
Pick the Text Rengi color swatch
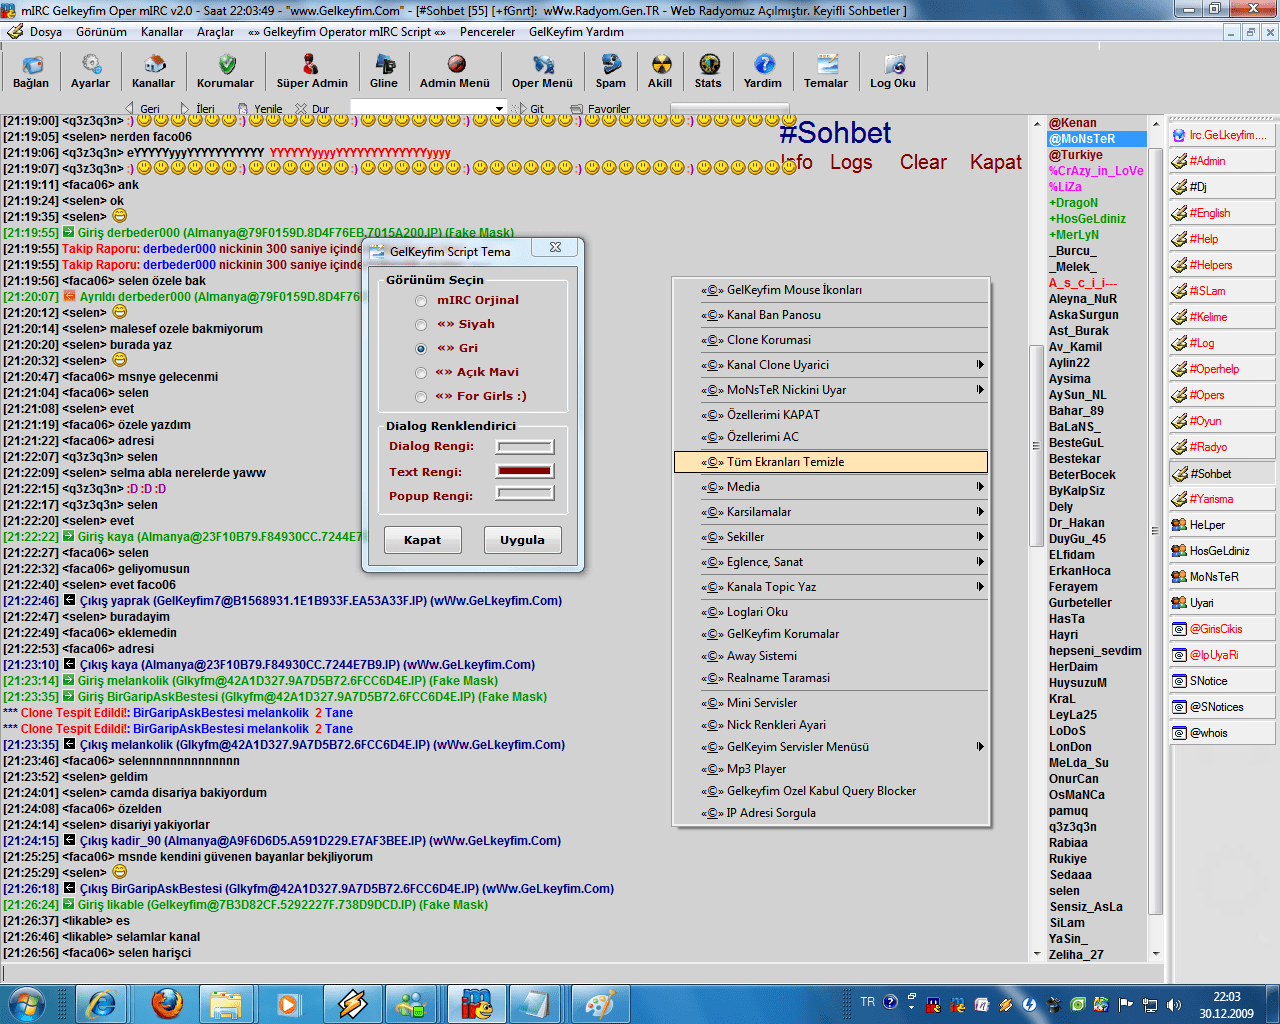(525, 471)
